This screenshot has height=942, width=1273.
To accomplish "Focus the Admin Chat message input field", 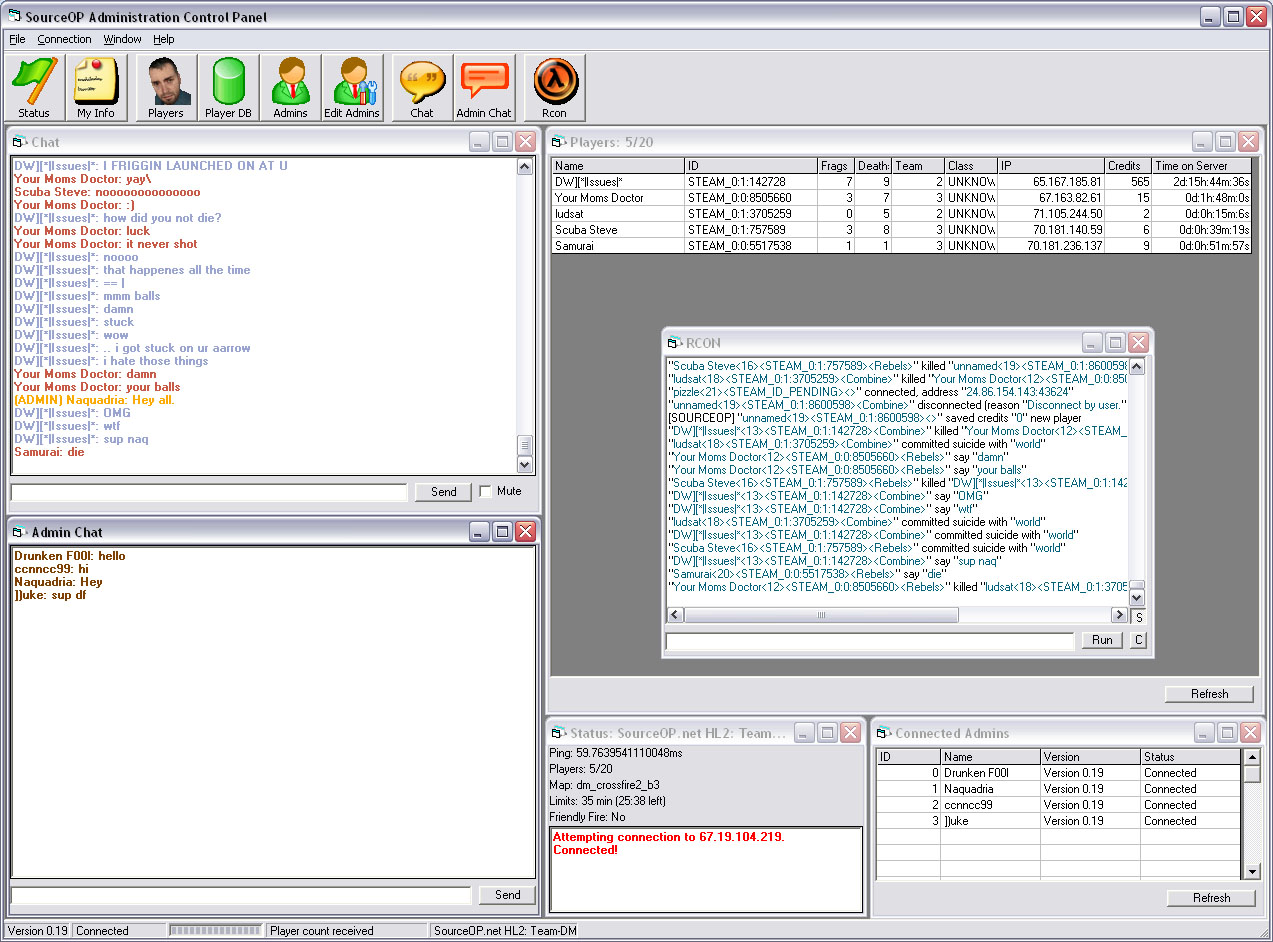I will 241,895.
